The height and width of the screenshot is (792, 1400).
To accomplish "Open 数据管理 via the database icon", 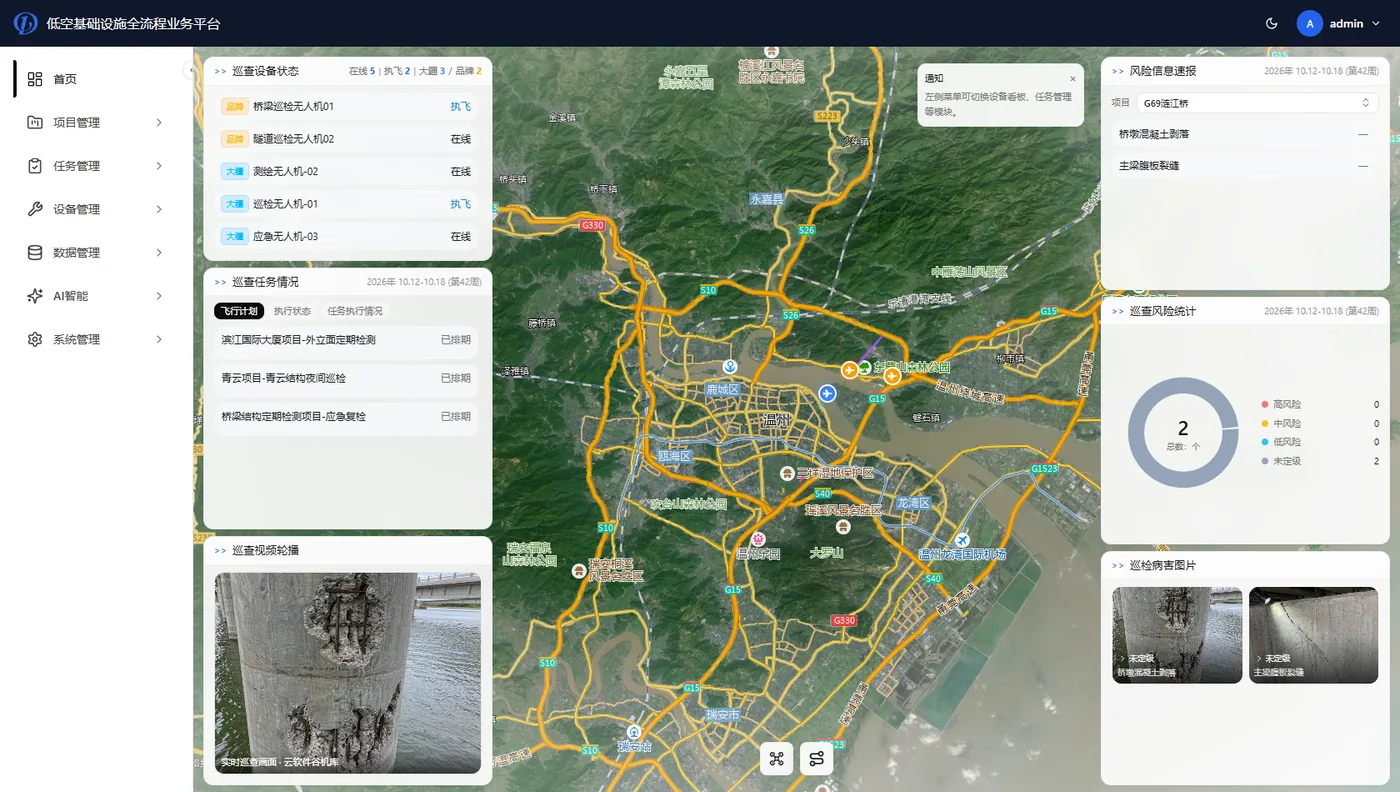I will pyautogui.click(x=35, y=253).
